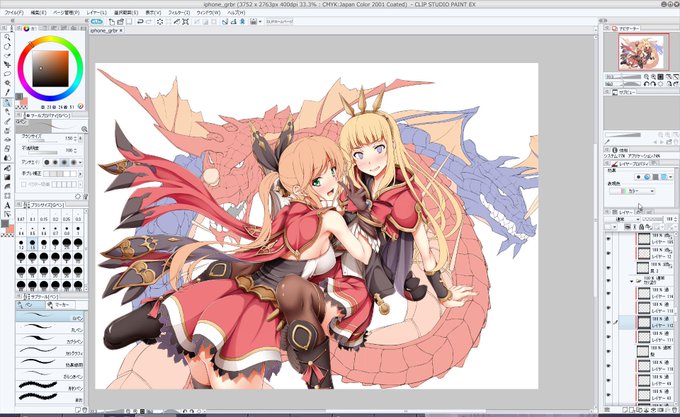680x417 pixels.
Task: Select the Auto select wand tool
Action: click(7, 83)
